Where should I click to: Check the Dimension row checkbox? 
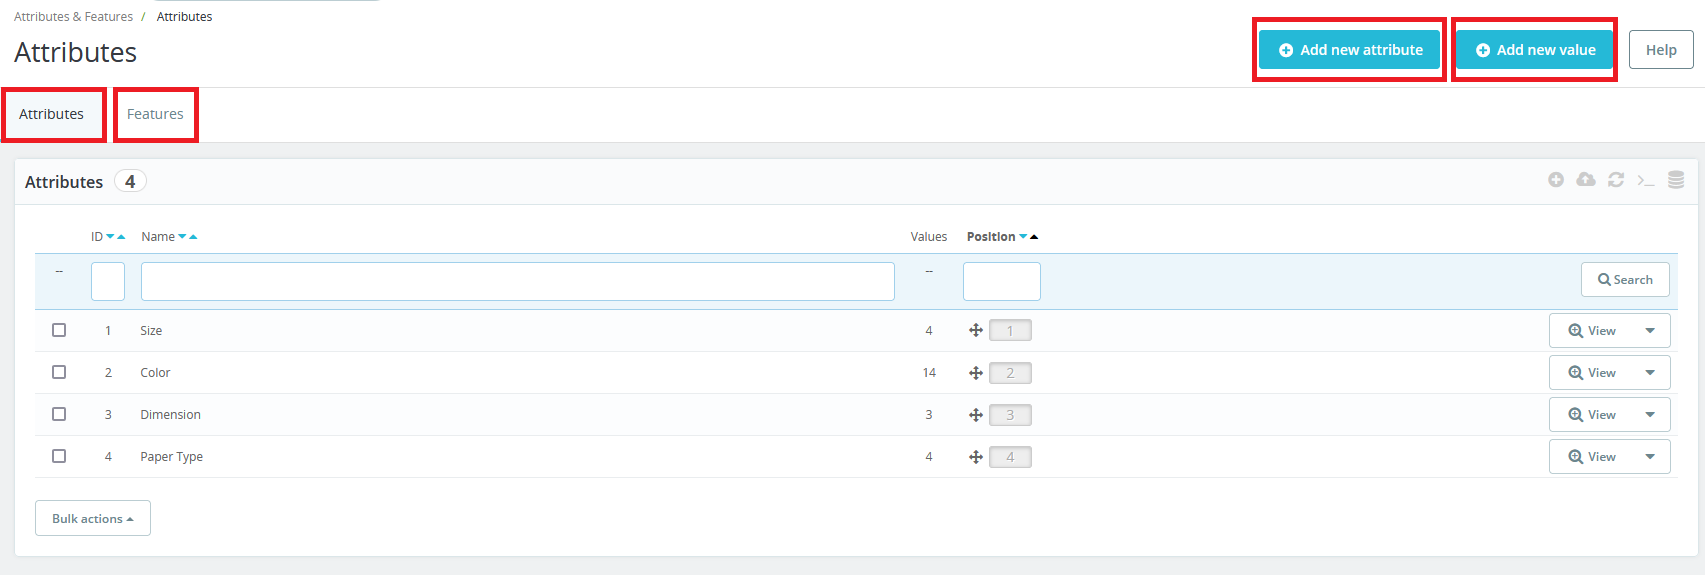click(x=59, y=414)
